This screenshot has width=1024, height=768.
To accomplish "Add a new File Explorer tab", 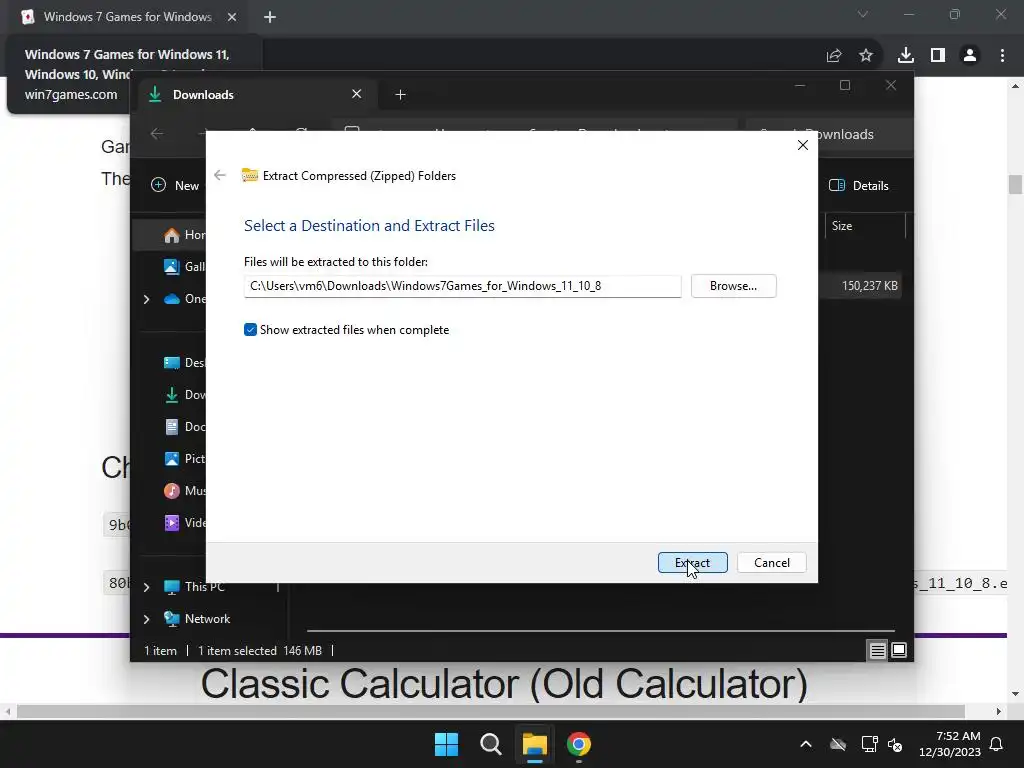I will click(x=400, y=95).
